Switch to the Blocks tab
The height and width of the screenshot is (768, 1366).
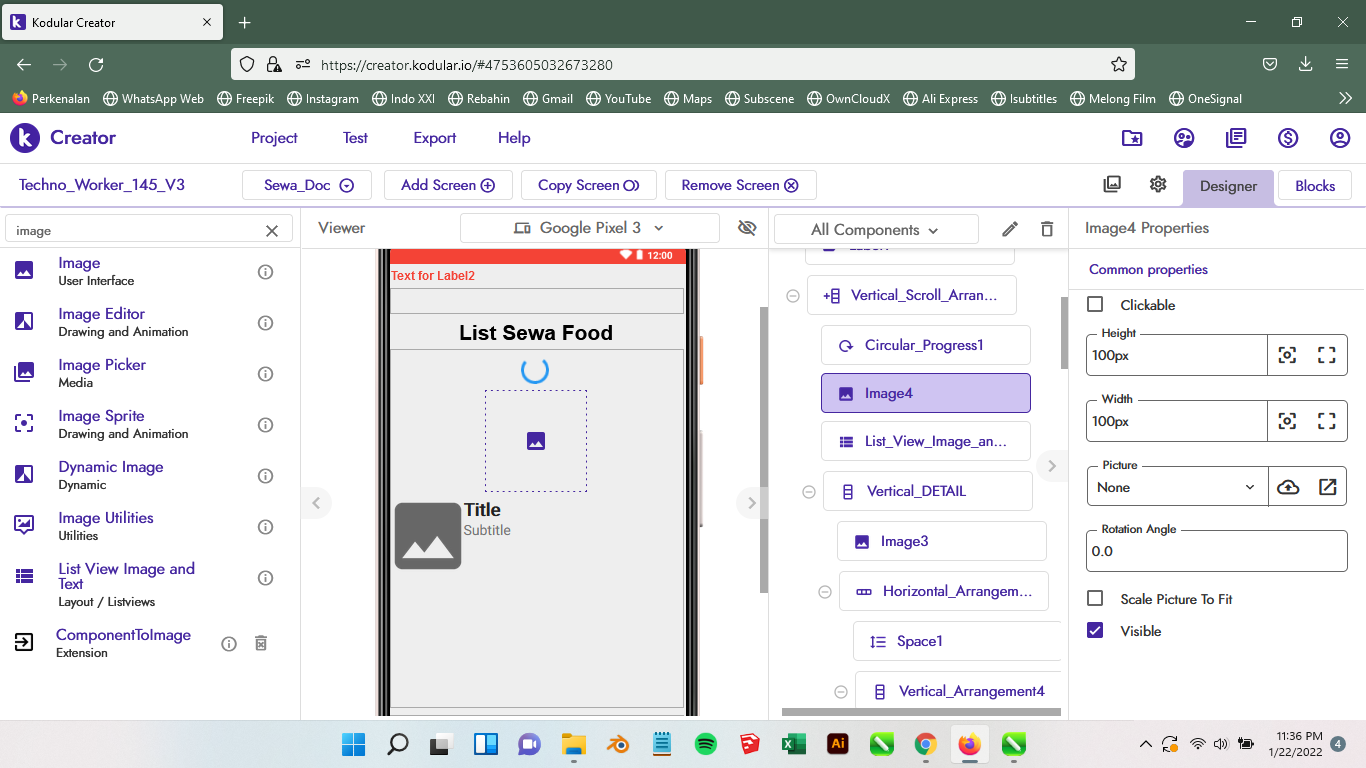1314,186
